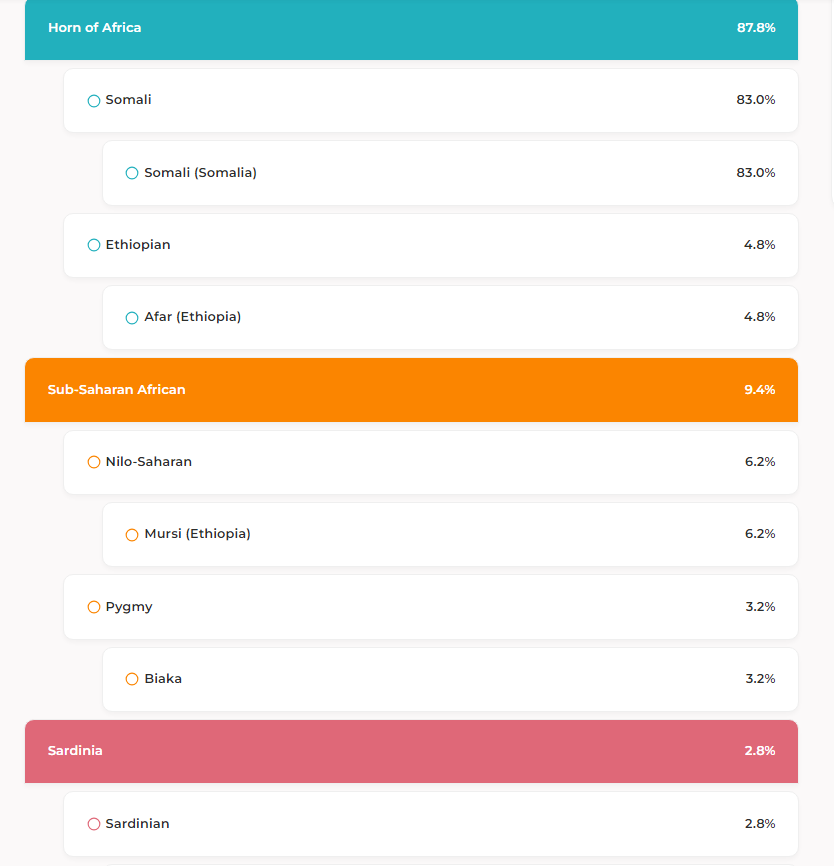The image size is (834, 866).
Task: Select the Sardinian 2.8% row
Action: (x=430, y=824)
